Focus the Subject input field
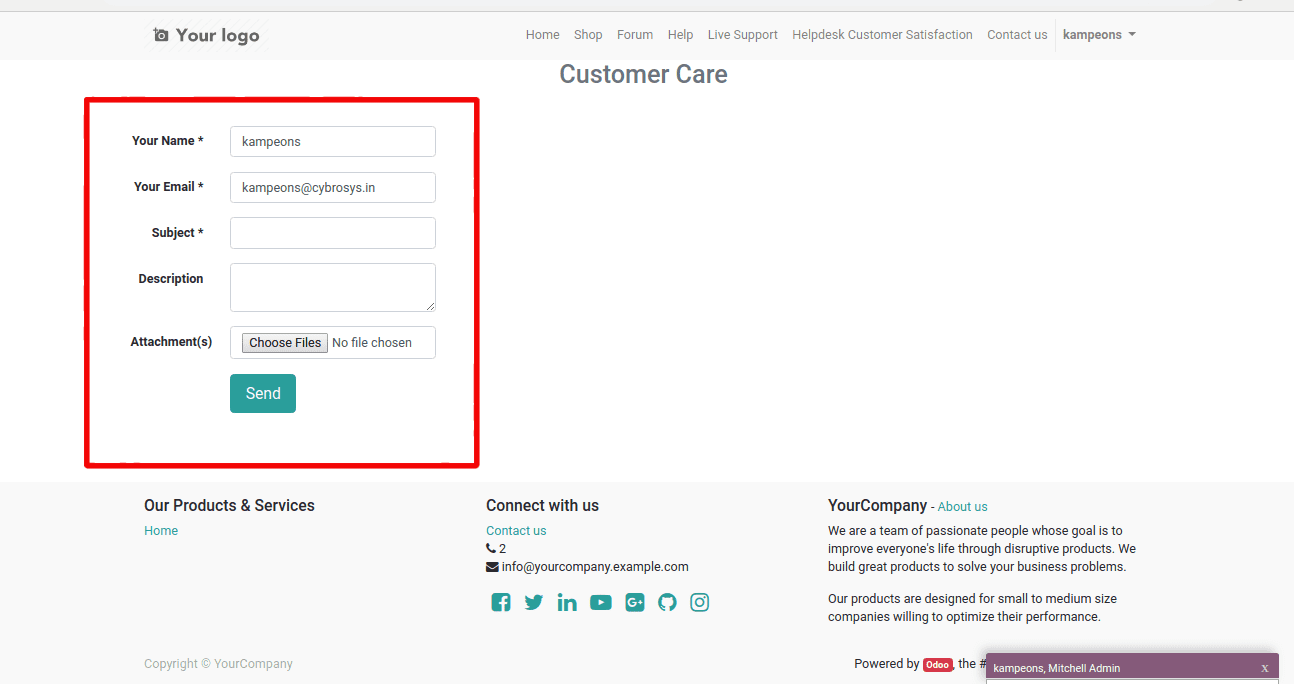The width and height of the screenshot is (1294, 684). point(333,233)
